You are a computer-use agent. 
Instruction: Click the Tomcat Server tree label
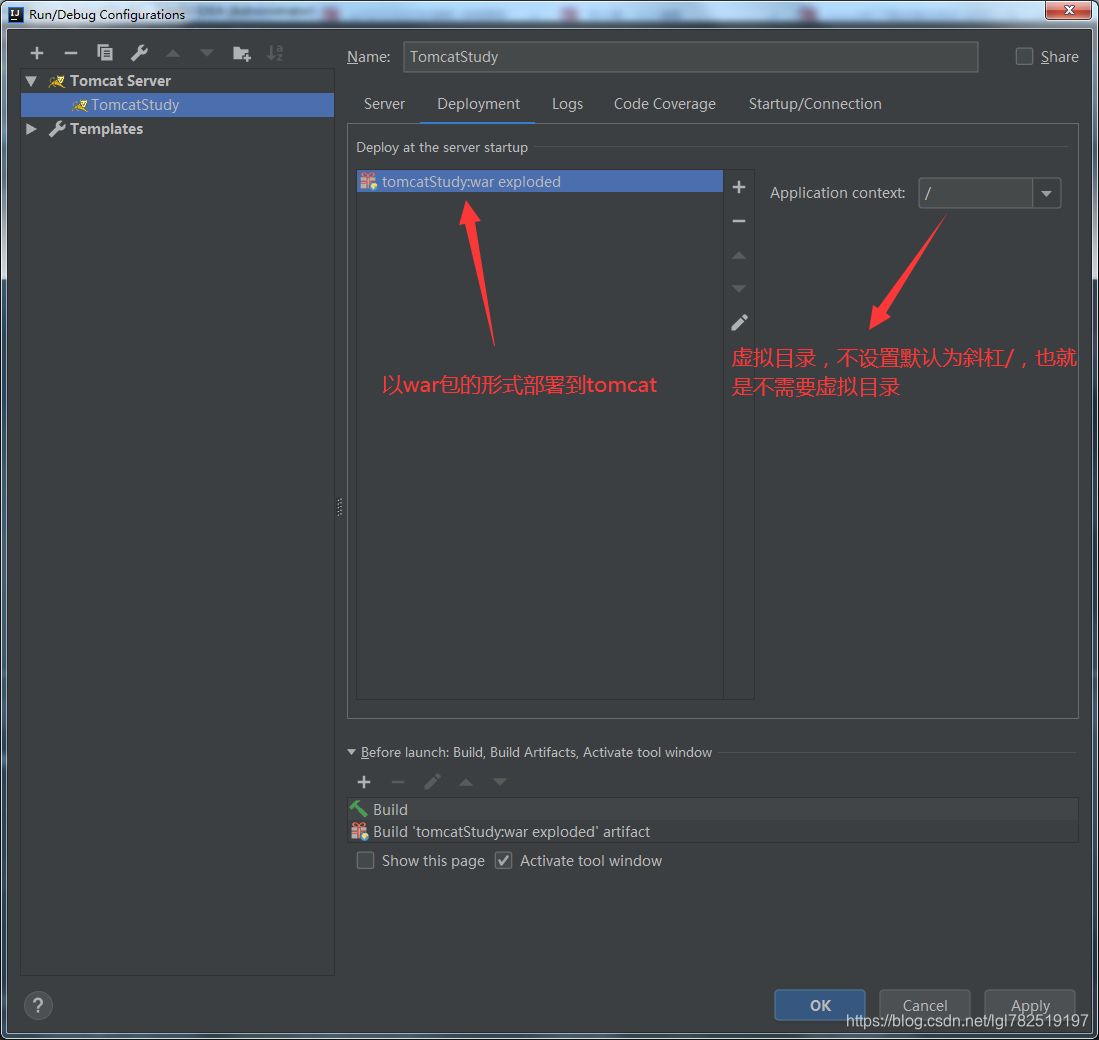click(121, 81)
